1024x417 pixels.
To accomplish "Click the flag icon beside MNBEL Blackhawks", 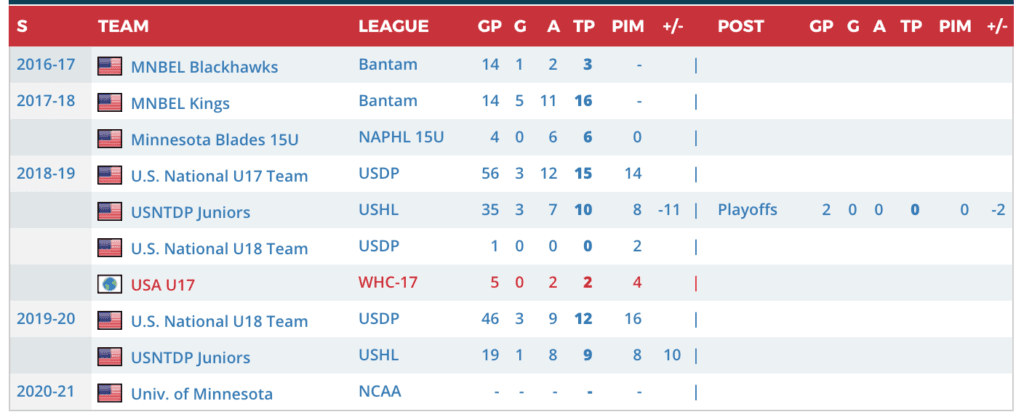I will pos(109,67).
